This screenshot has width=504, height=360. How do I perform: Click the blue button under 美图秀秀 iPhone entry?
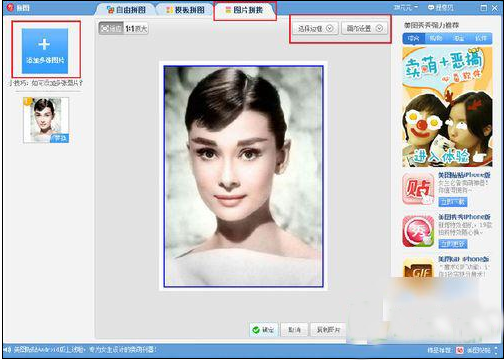click(452, 244)
